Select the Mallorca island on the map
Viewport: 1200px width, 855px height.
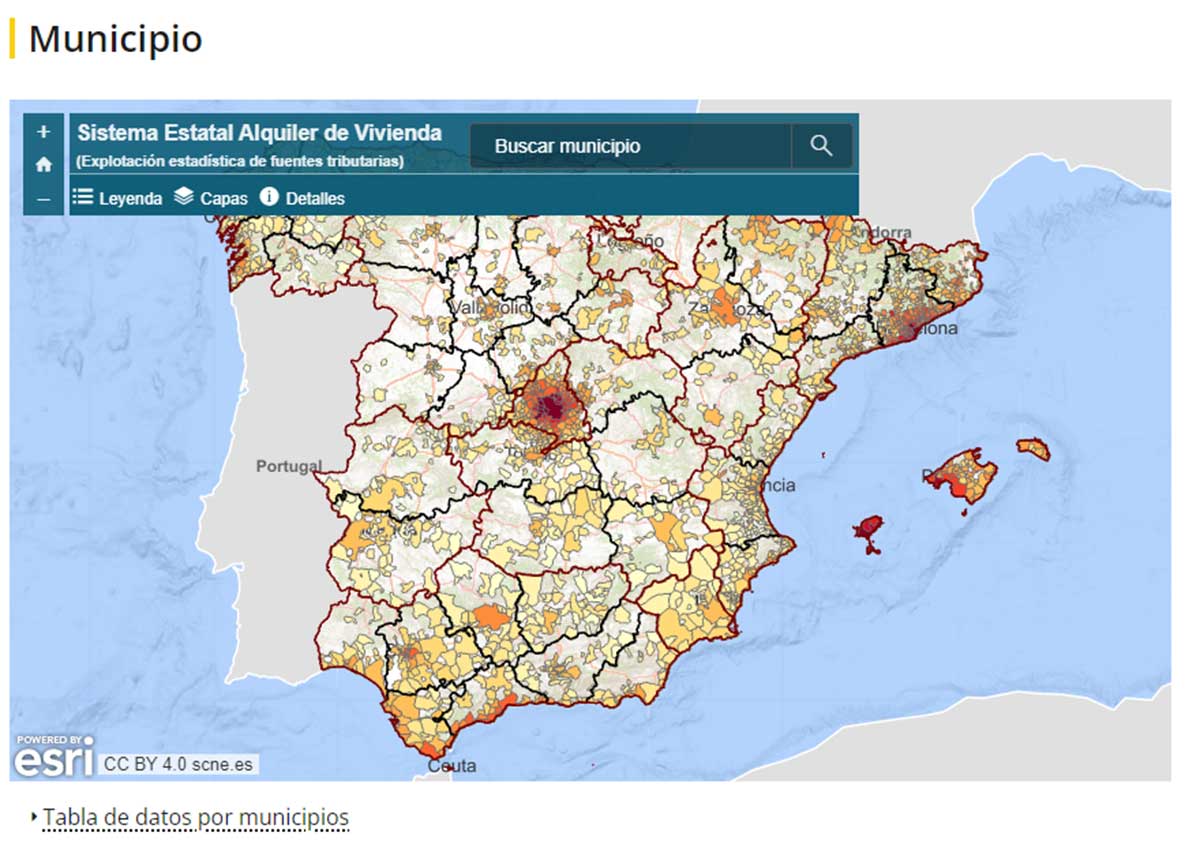coord(962,476)
